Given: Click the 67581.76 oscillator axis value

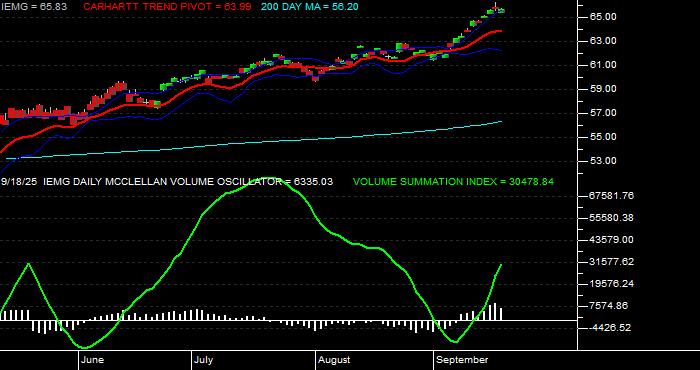Looking at the screenshot, I should pos(612,196).
